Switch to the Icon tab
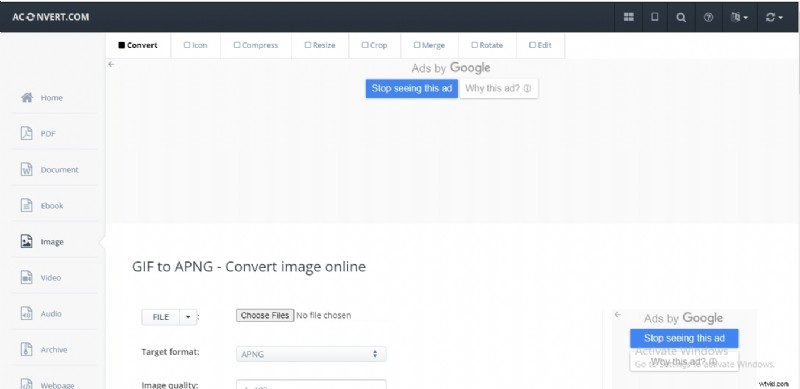The width and height of the screenshot is (800, 389). pos(195,45)
